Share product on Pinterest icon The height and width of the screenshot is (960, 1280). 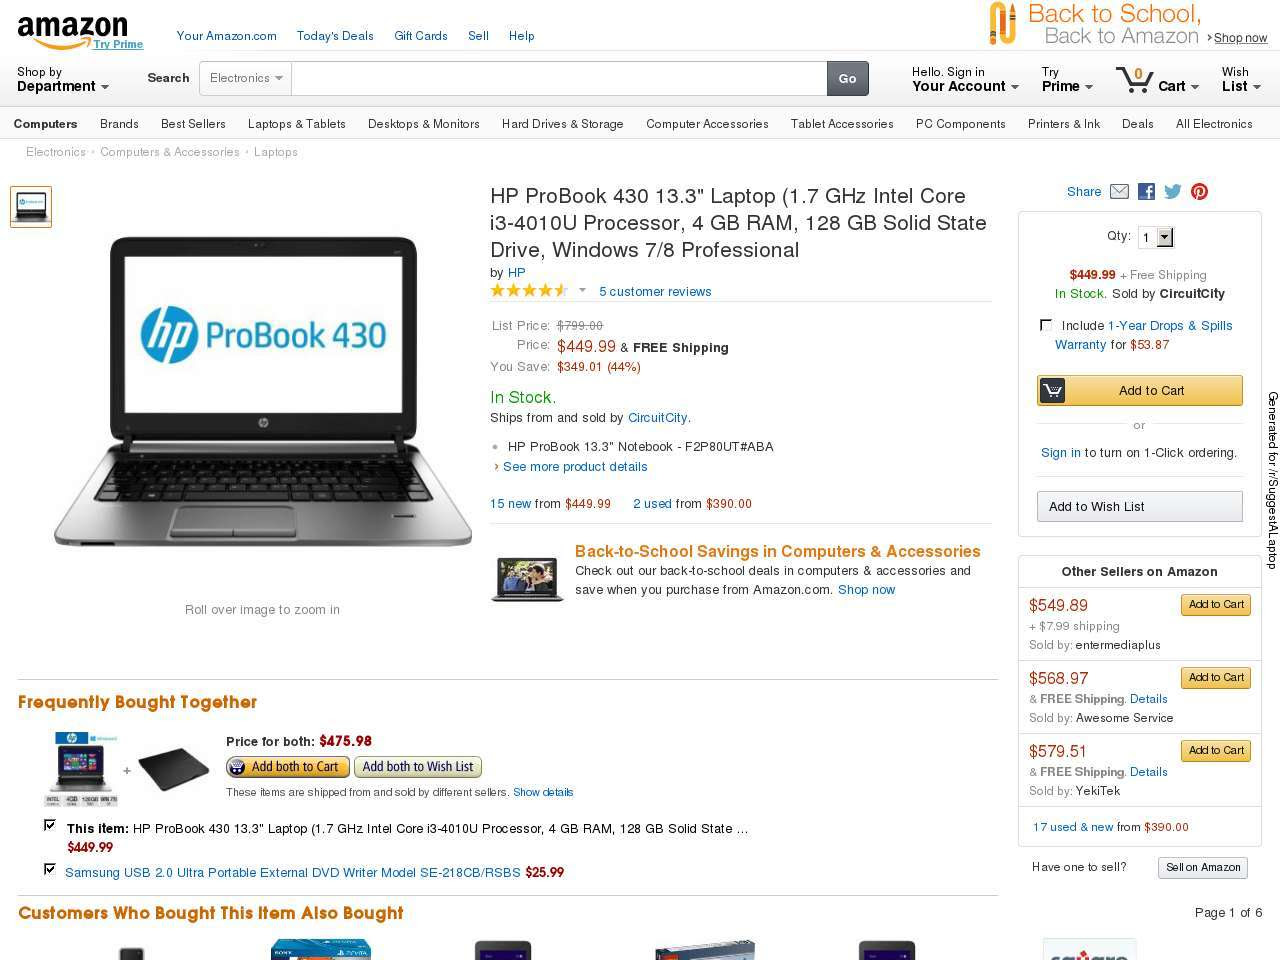tap(1199, 192)
